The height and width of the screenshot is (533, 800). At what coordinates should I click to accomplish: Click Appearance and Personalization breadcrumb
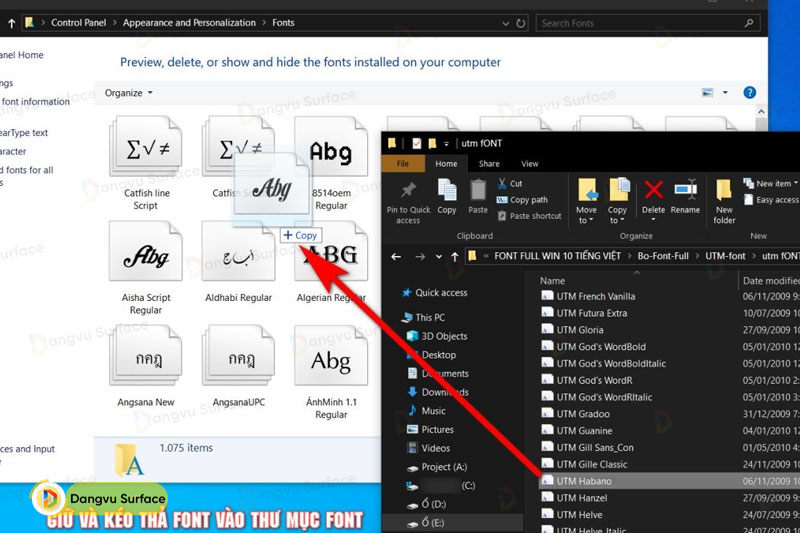189,22
